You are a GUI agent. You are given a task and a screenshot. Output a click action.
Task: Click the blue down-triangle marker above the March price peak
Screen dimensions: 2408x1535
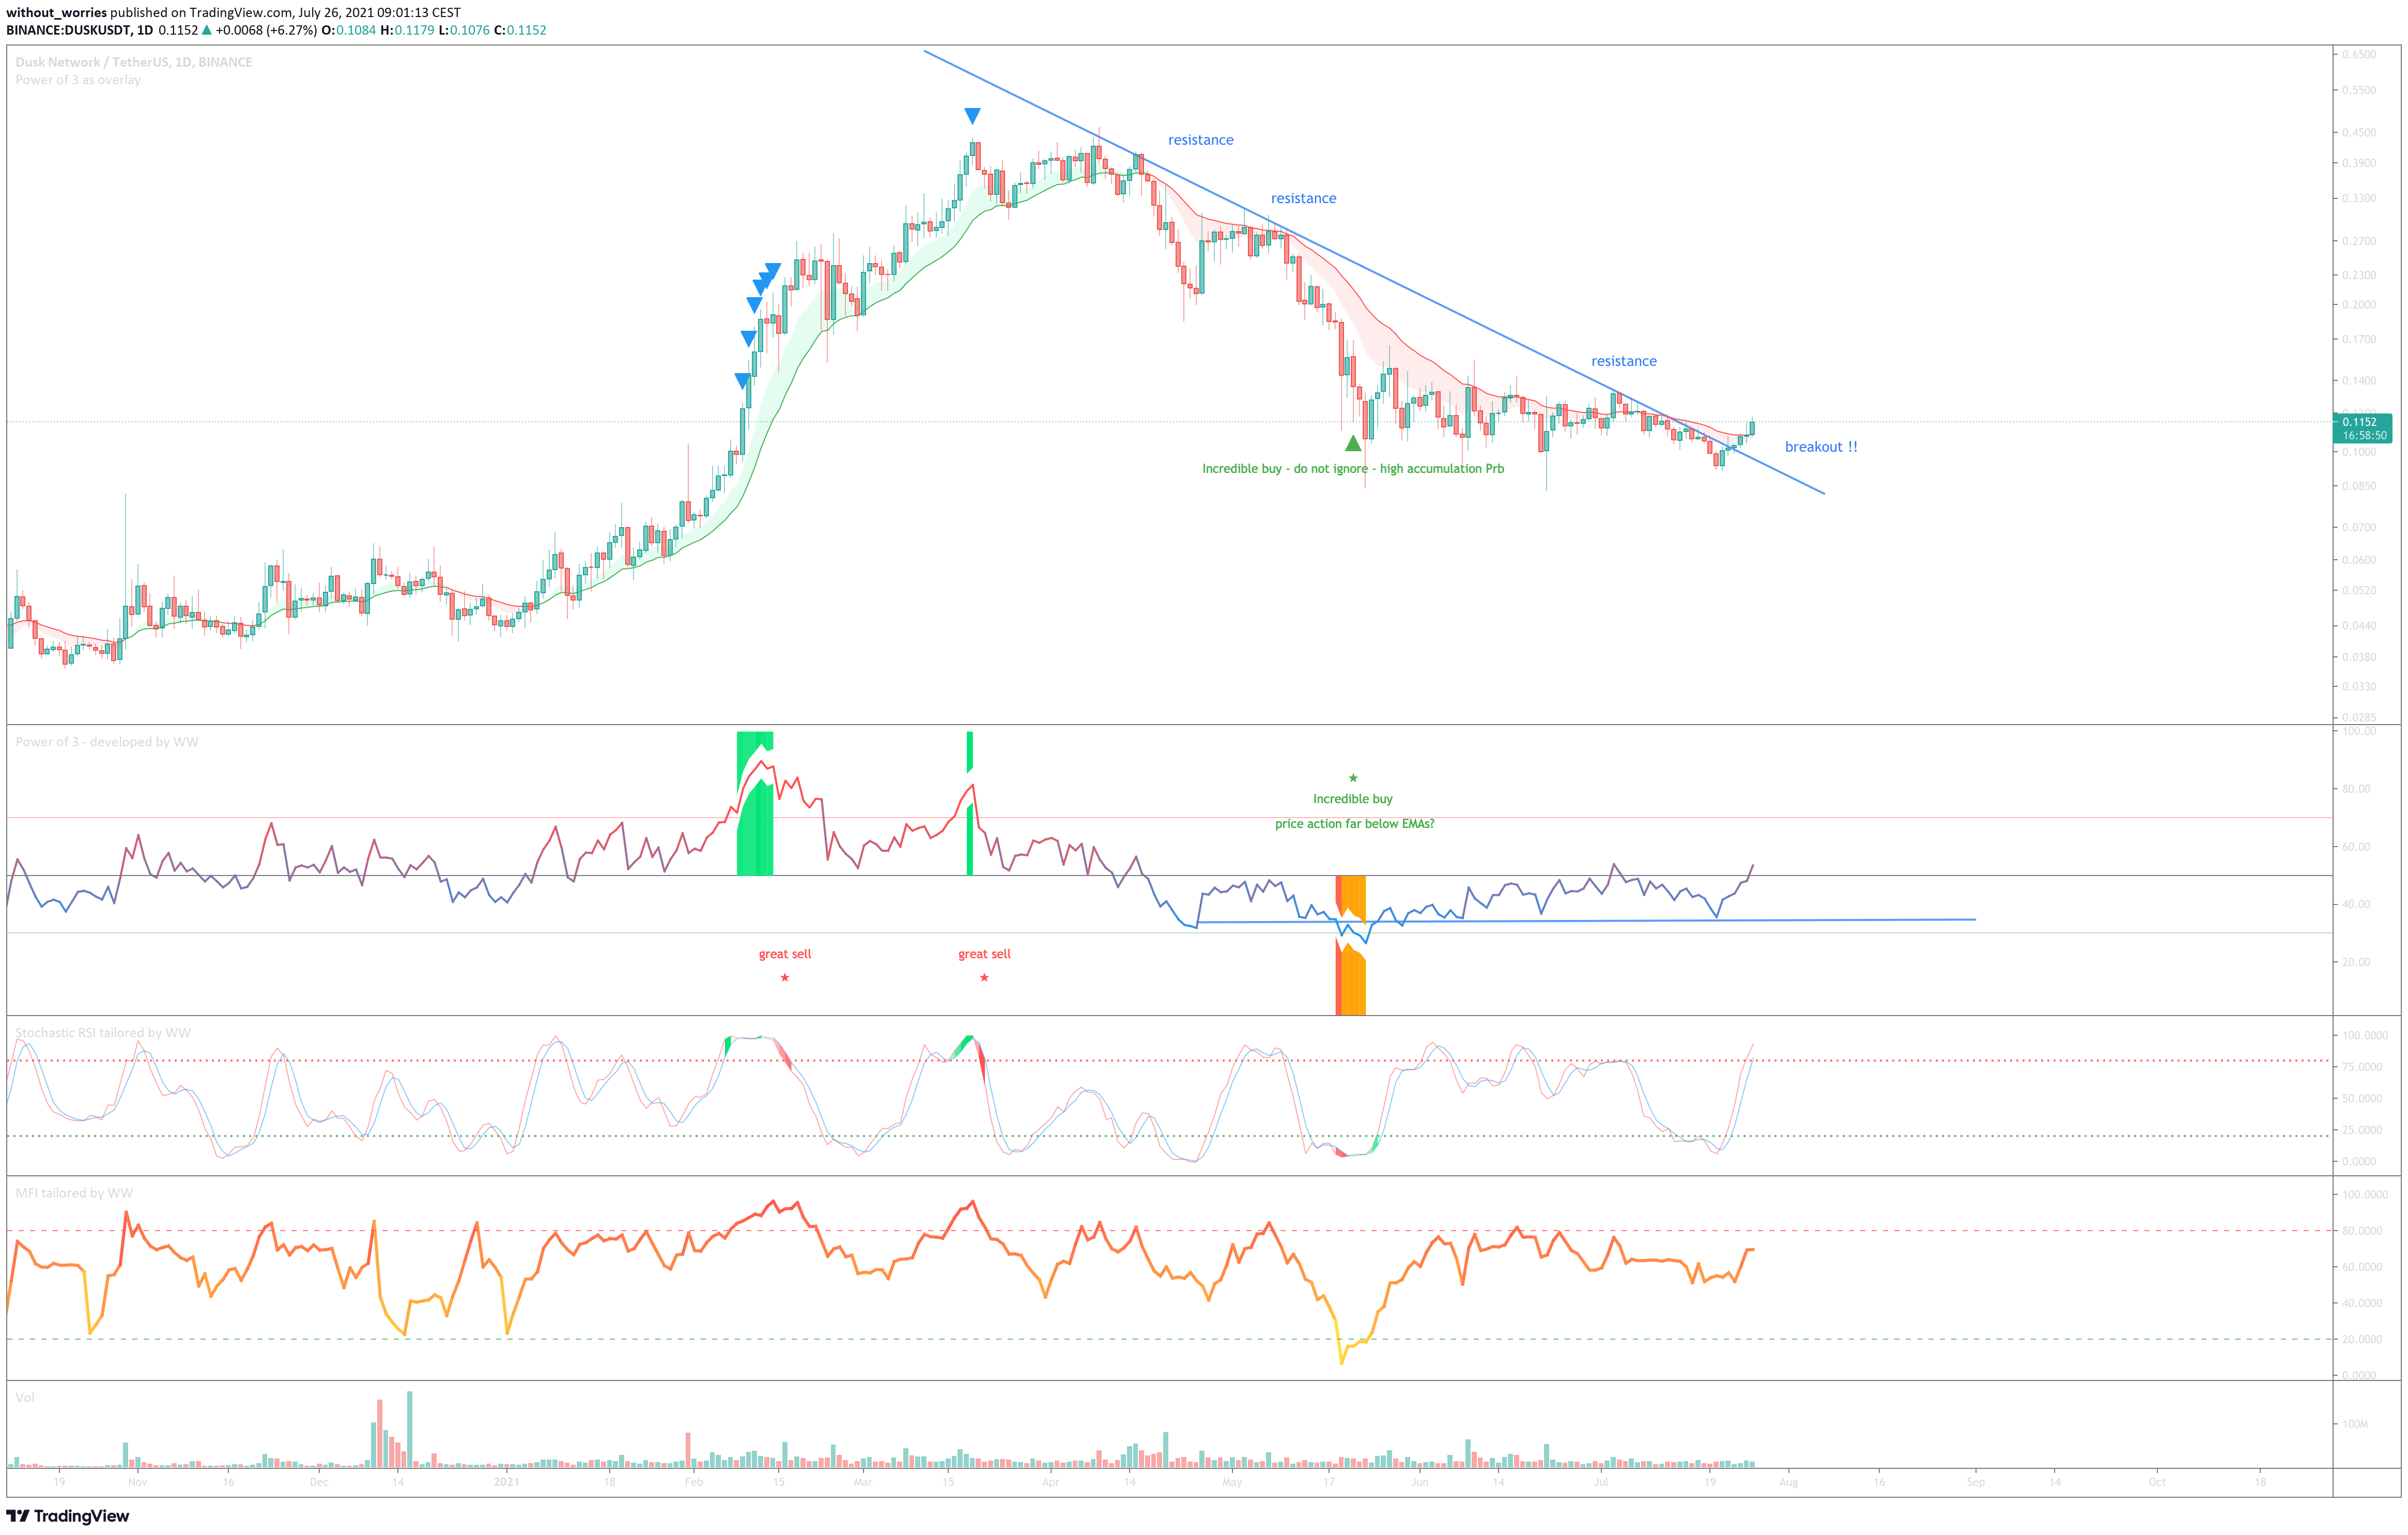pyautogui.click(x=972, y=116)
